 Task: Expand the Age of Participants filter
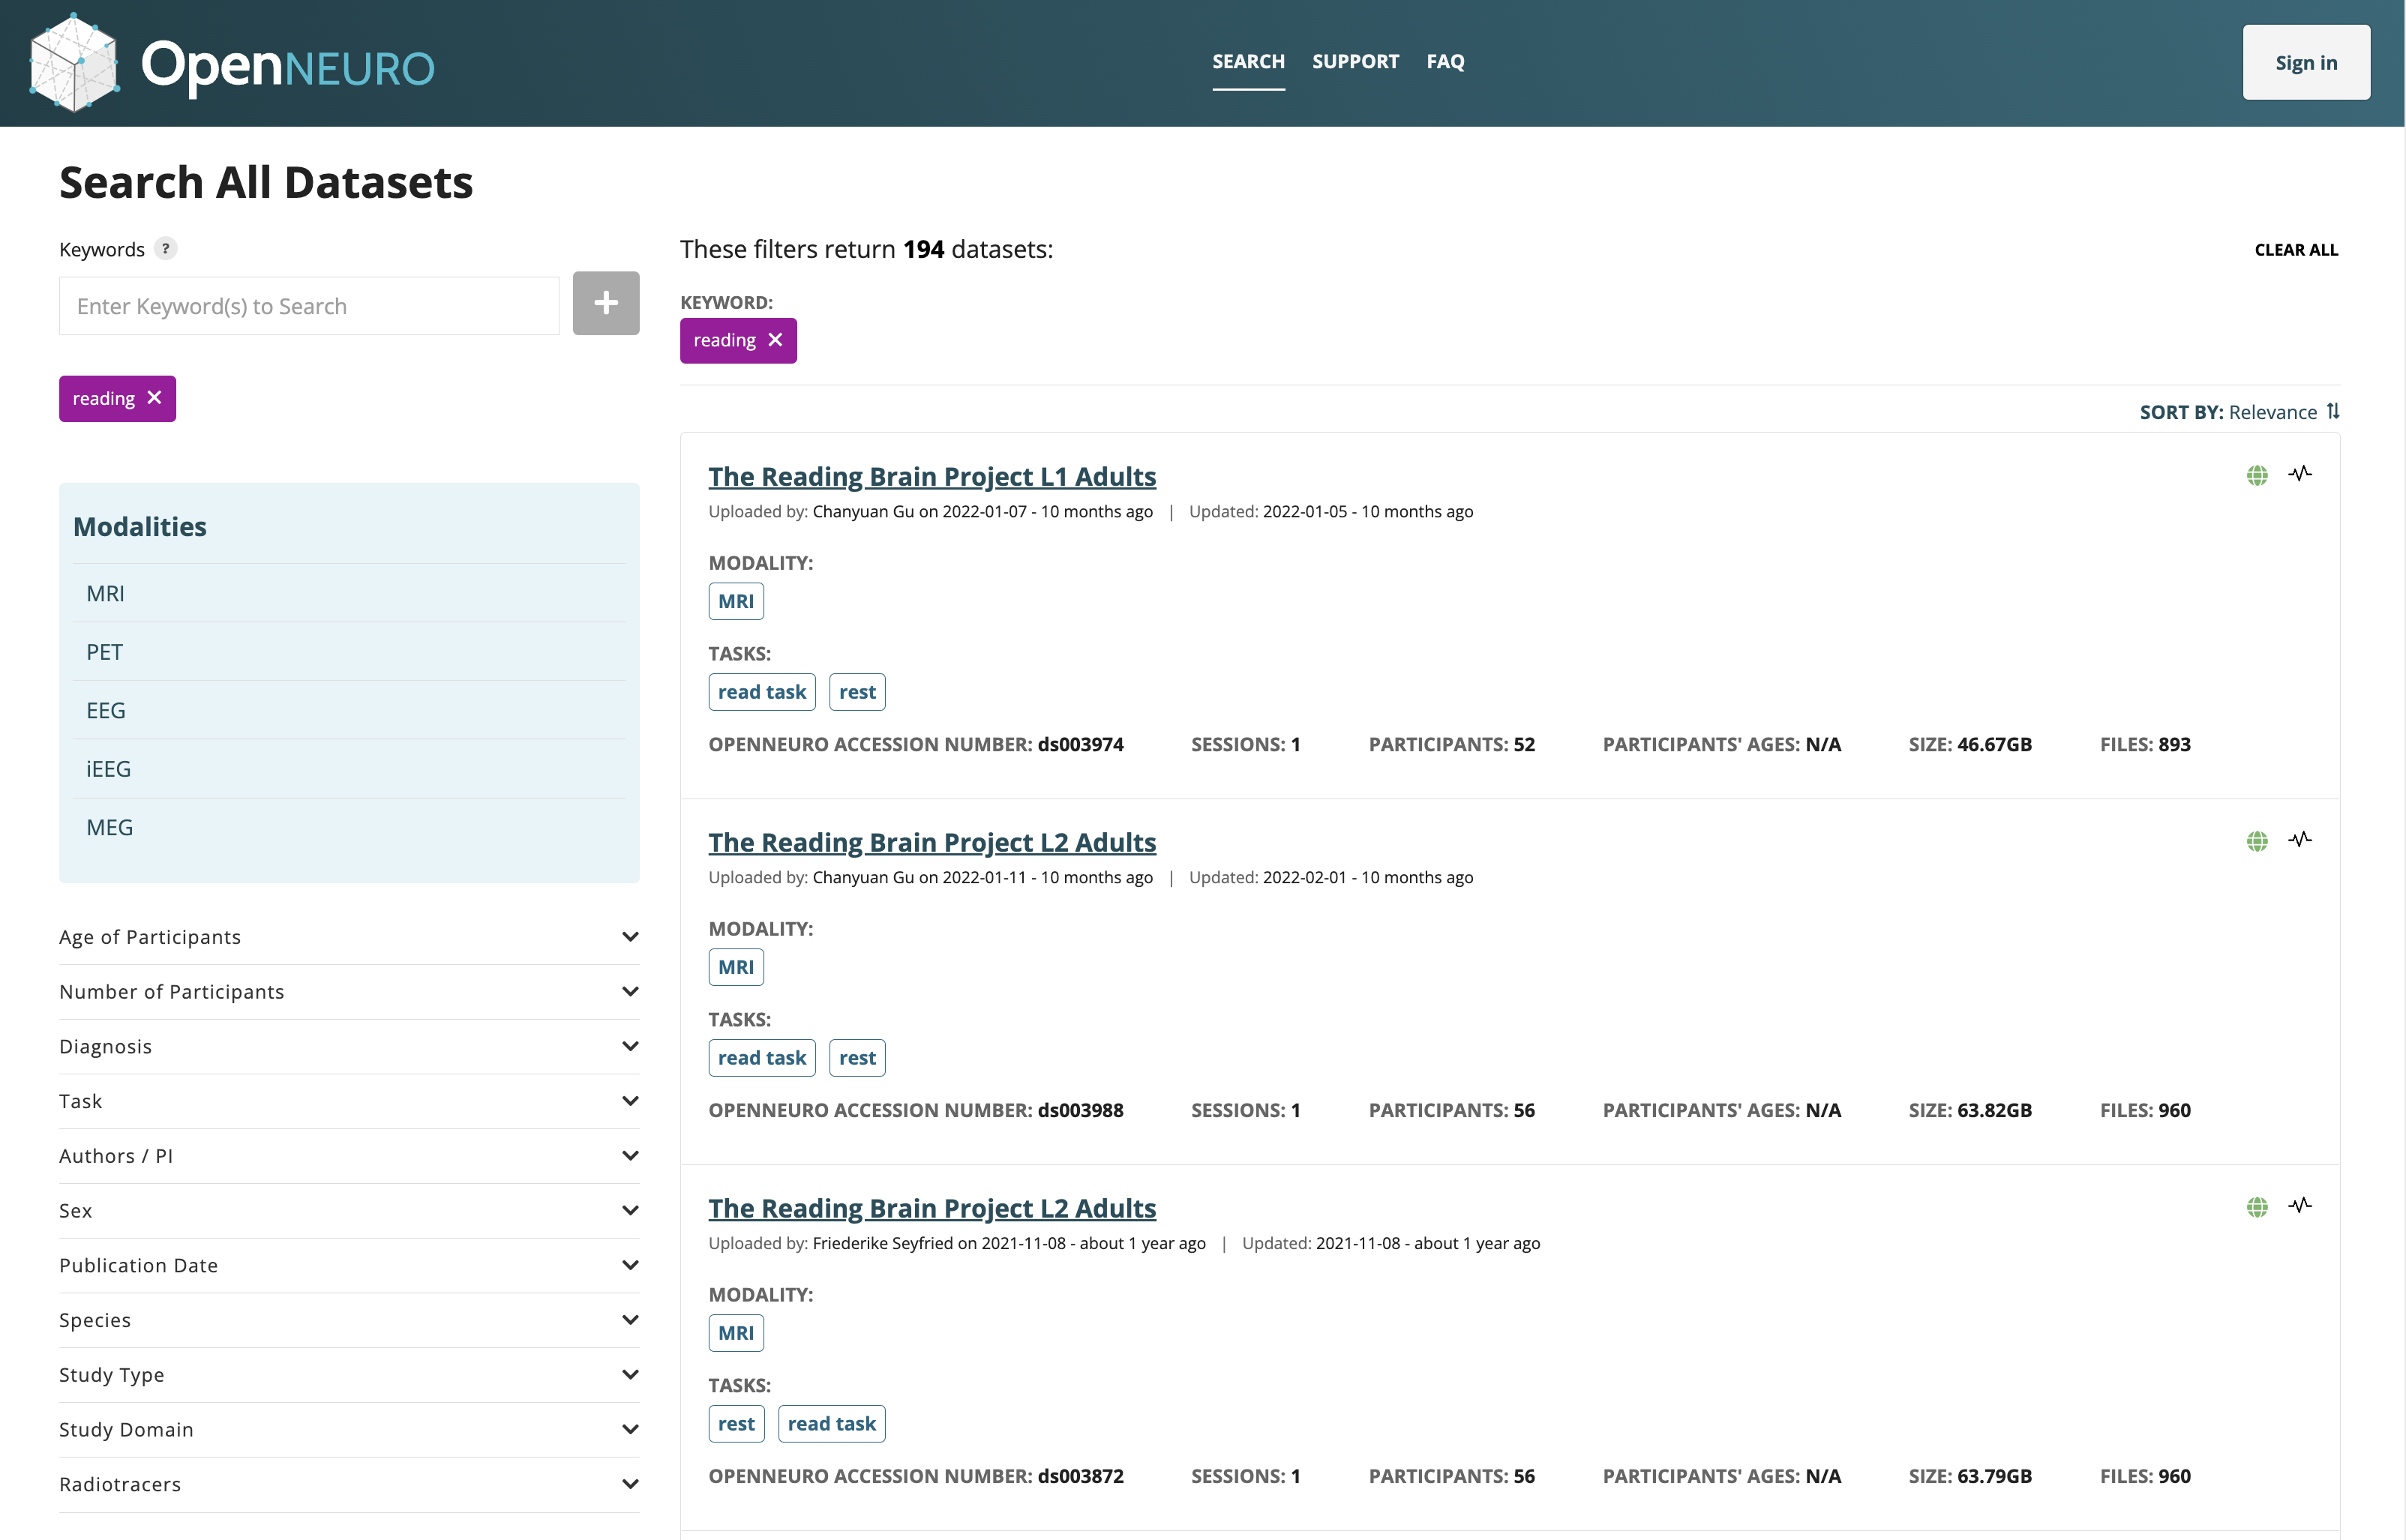coord(348,937)
